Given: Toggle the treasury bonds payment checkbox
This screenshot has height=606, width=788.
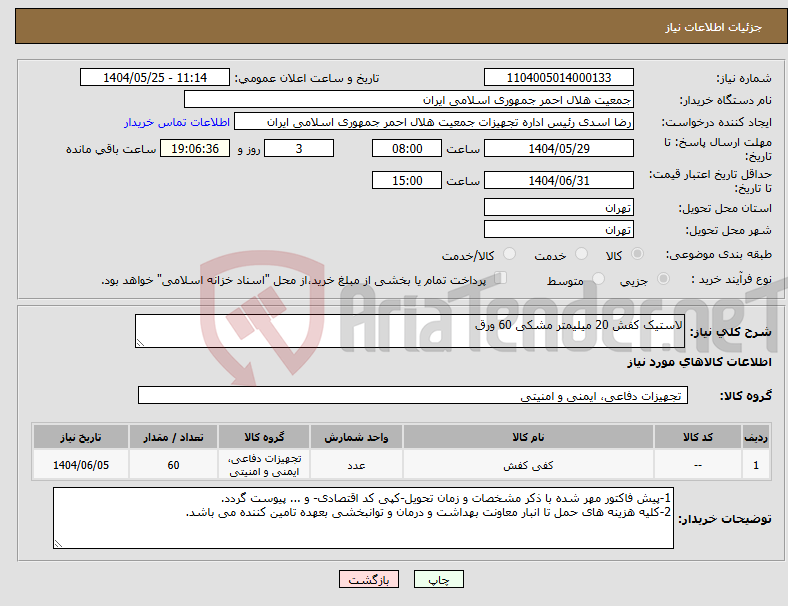Looking at the screenshot, I should tap(501, 278).
